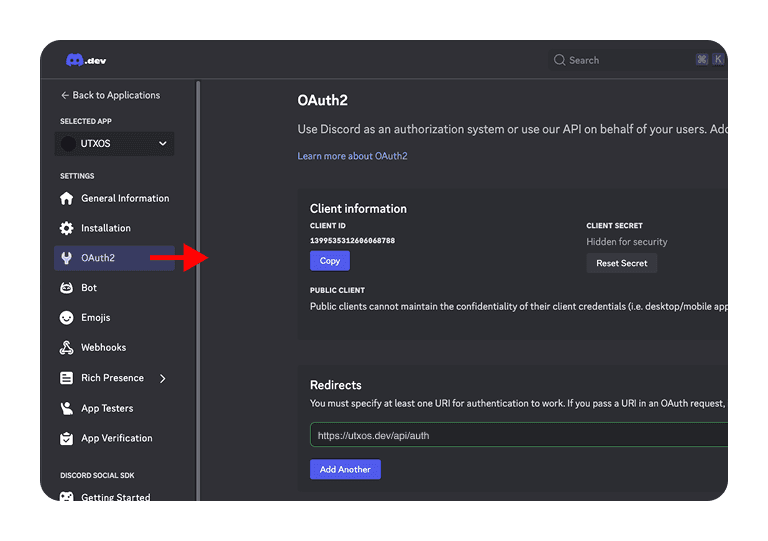Open the Rich Presence settings page

(112, 378)
